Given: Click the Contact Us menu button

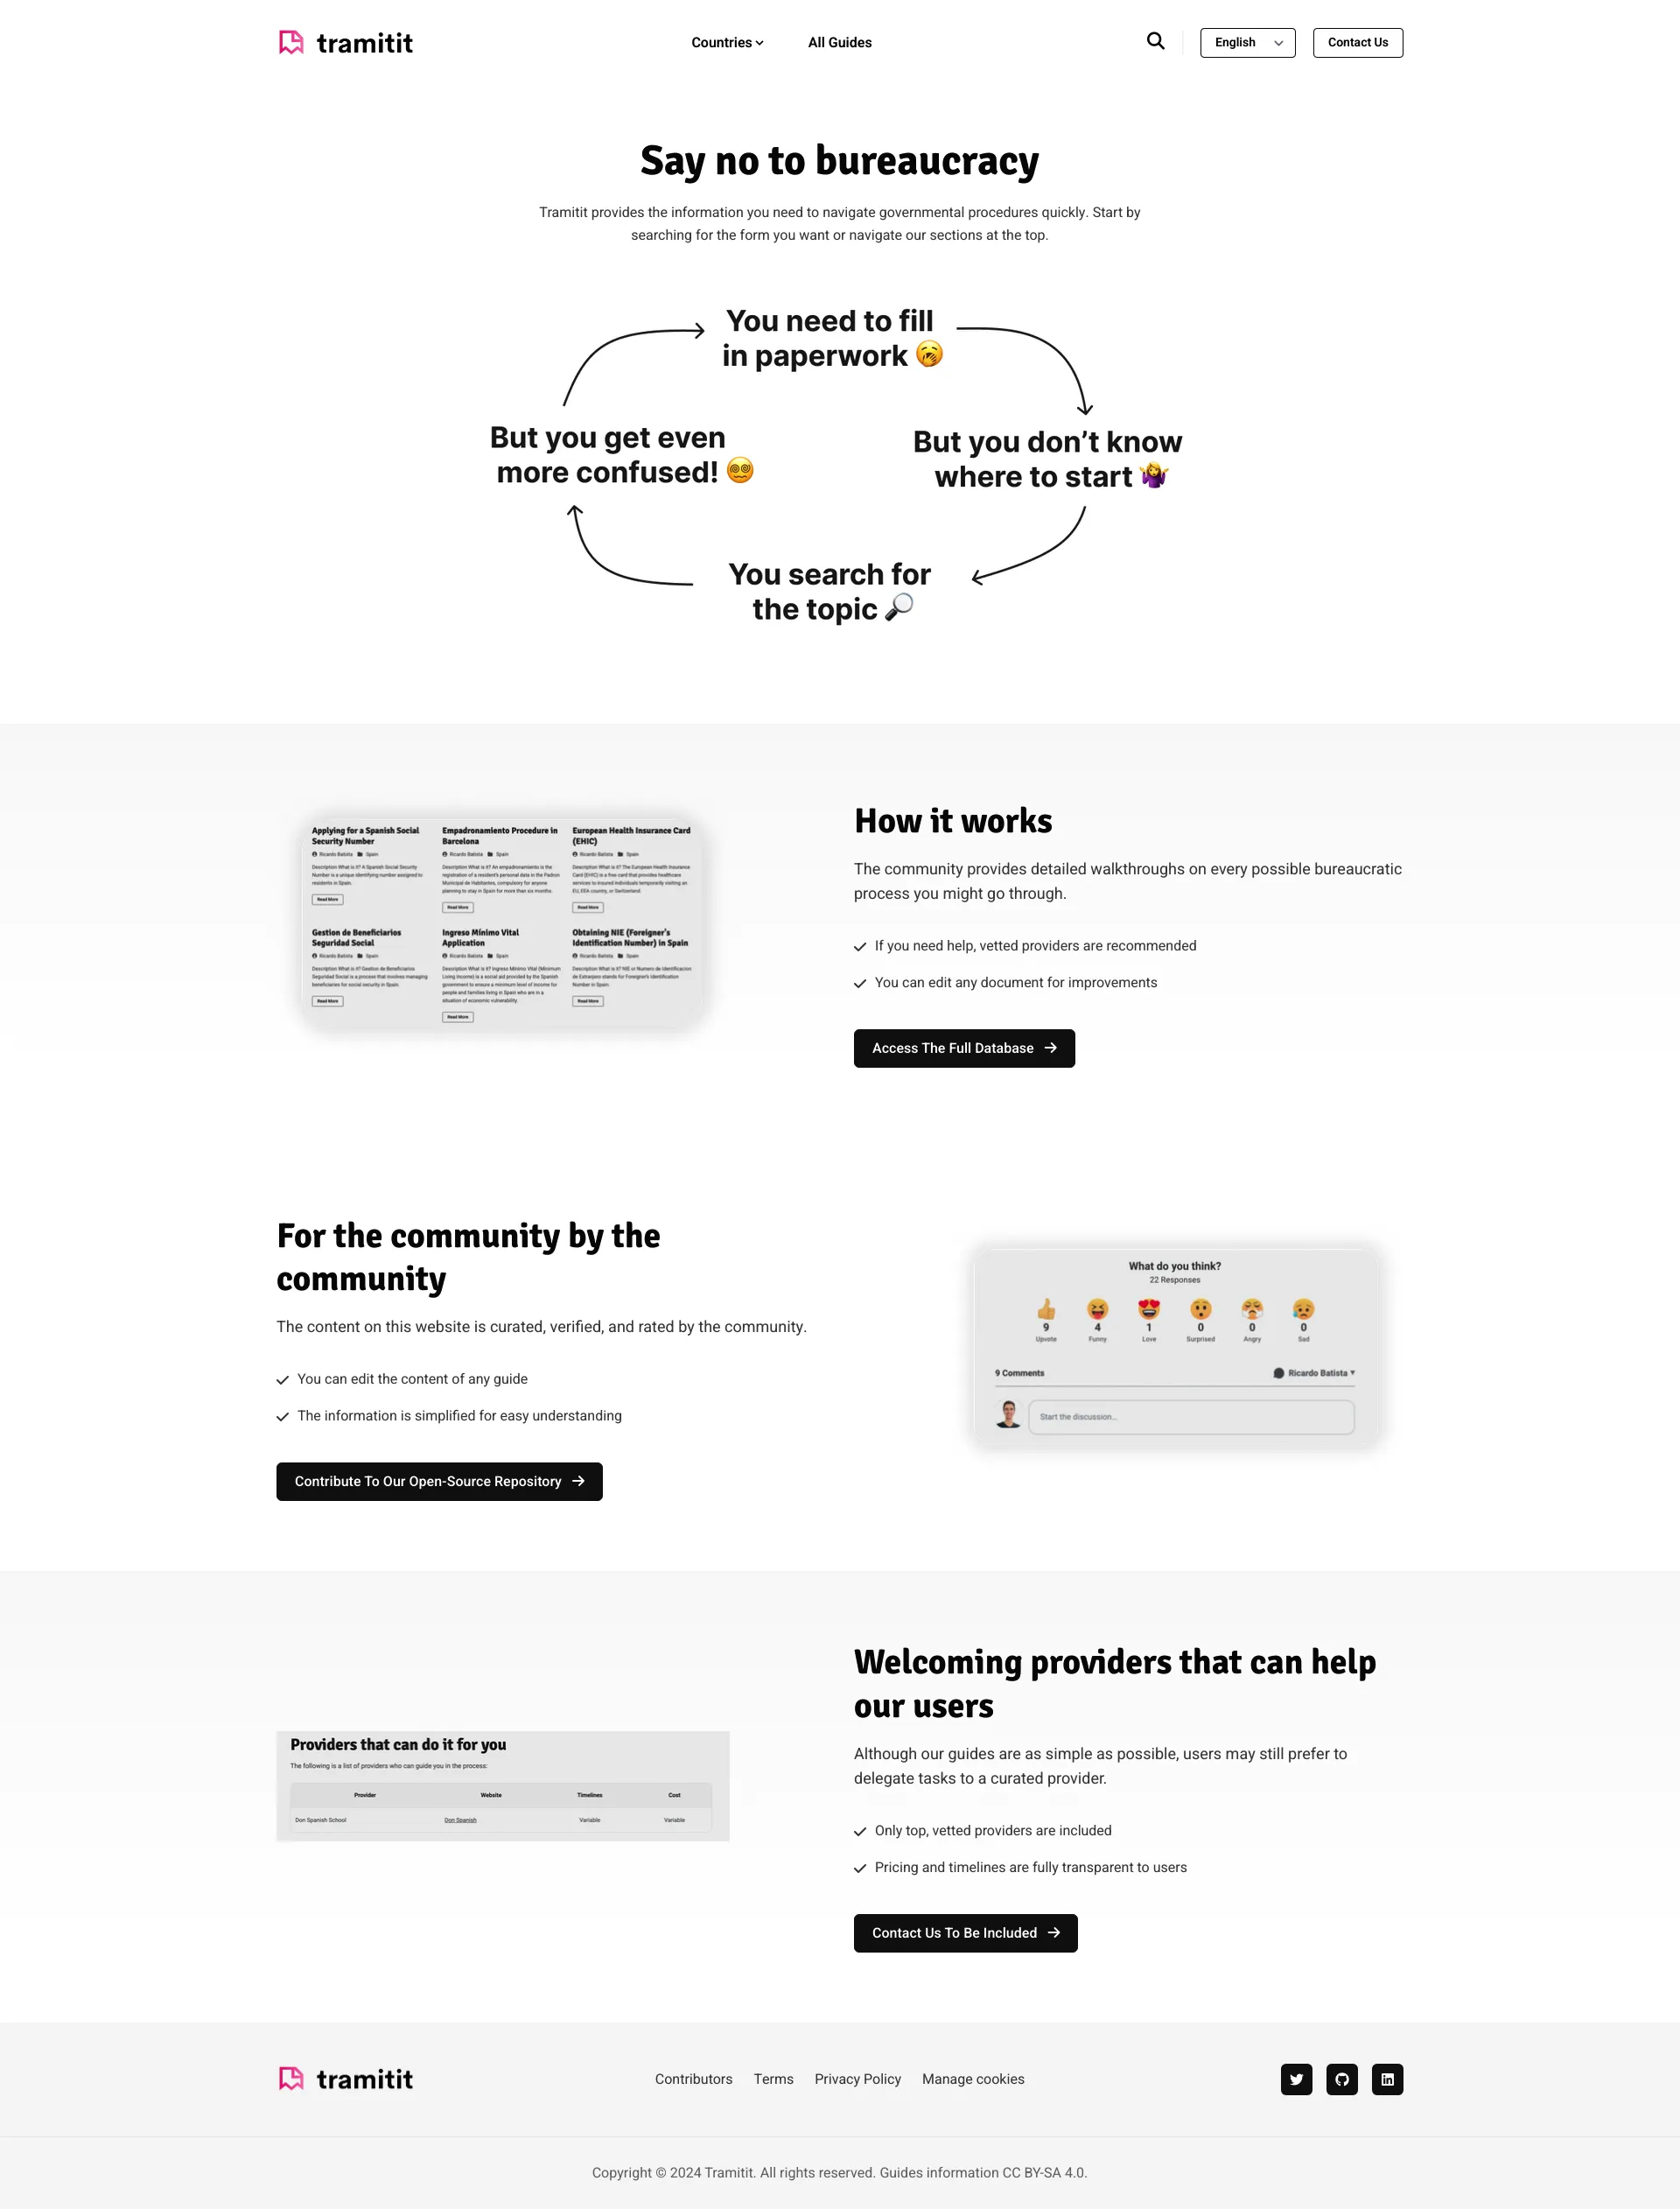Looking at the screenshot, I should 1357,42.
